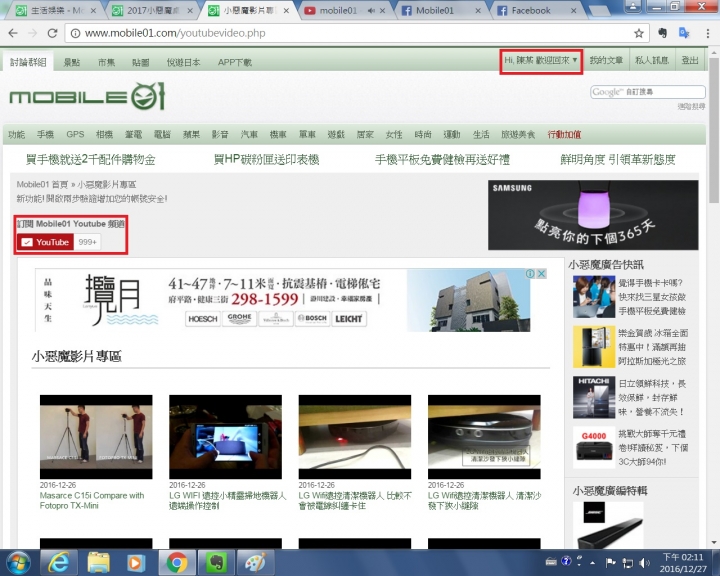Open the 買HP碳粉匣送印表機 promo link
720x576 pixels.
(266, 159)
